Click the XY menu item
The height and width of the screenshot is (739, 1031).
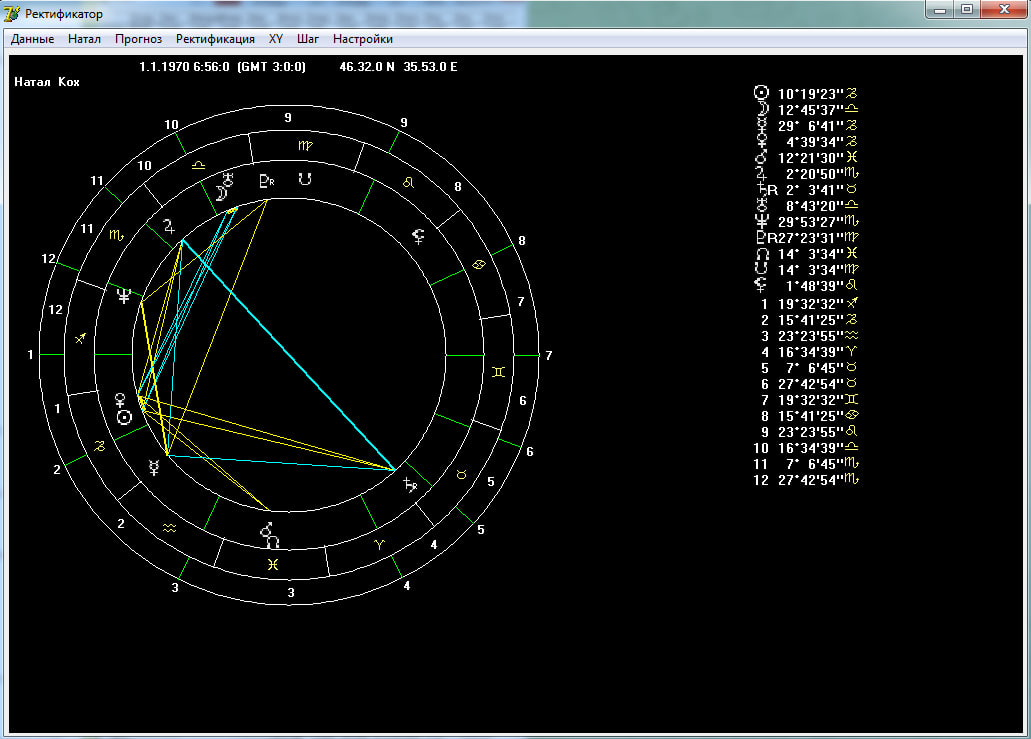276,39
